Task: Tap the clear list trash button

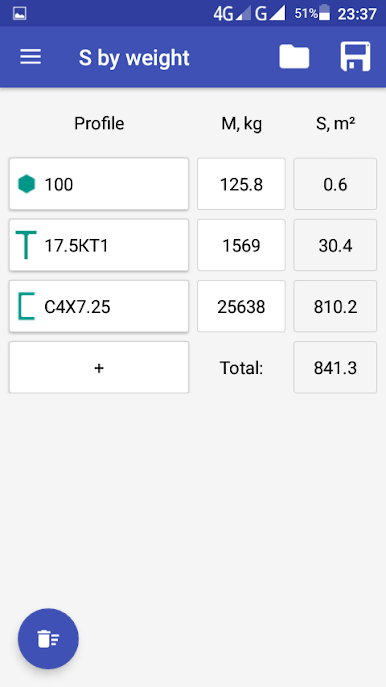Action: pos(48,638)
